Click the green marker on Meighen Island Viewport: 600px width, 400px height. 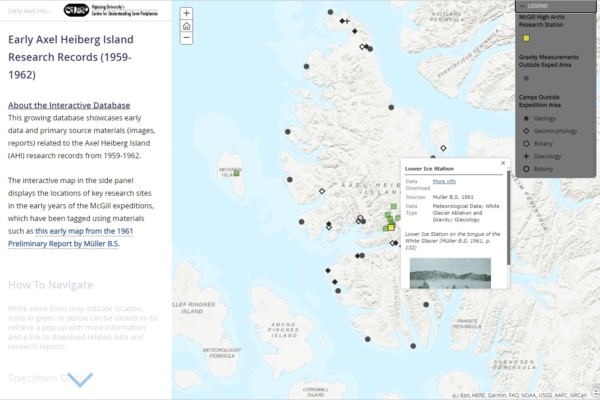pyautogui.click(x=237, y=173)
